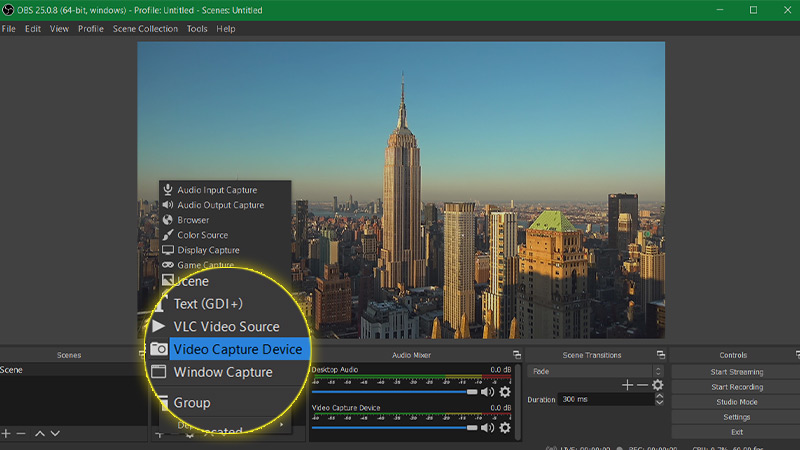Open the File menu
The image size is (800, 450).
[x=9, y=29]
